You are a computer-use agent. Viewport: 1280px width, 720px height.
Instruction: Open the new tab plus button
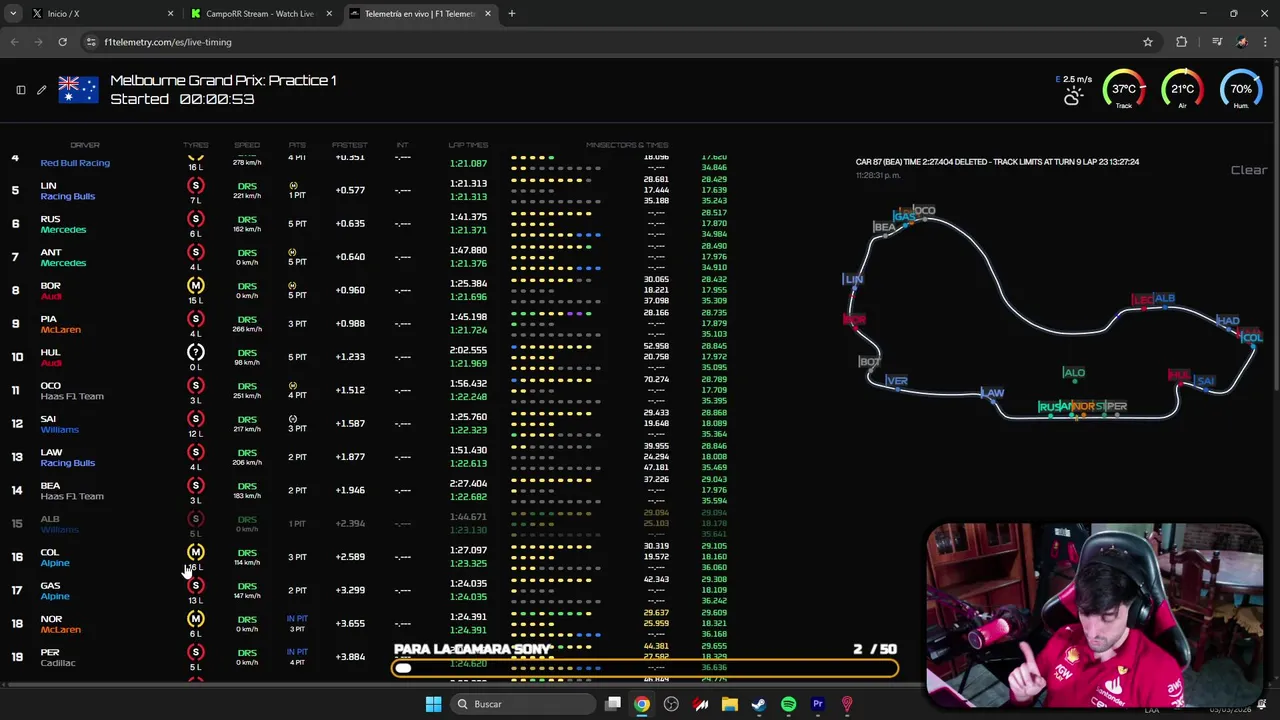(x=511, y=14)
